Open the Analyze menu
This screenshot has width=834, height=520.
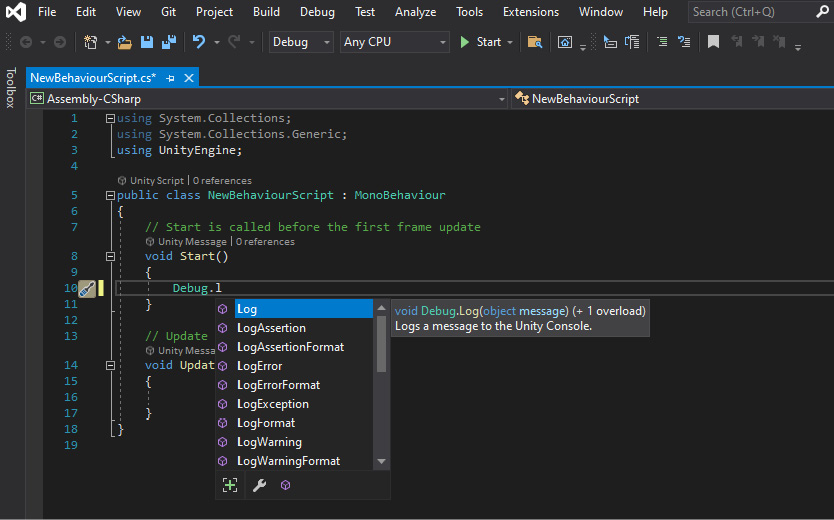point(415,12)
